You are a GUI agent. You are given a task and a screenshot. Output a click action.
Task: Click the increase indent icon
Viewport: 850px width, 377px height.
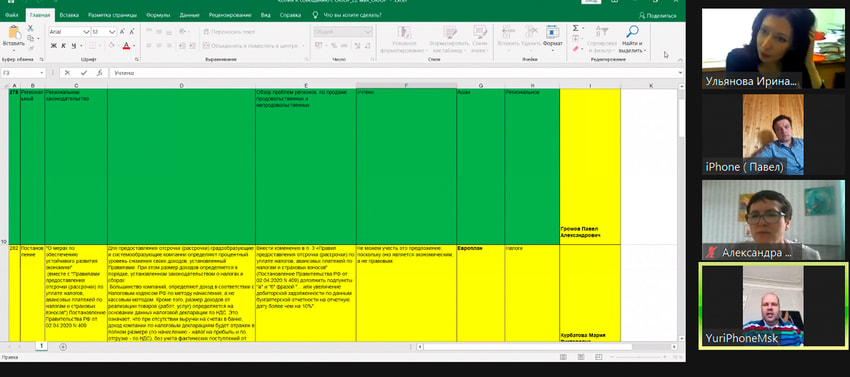[192, 46]
